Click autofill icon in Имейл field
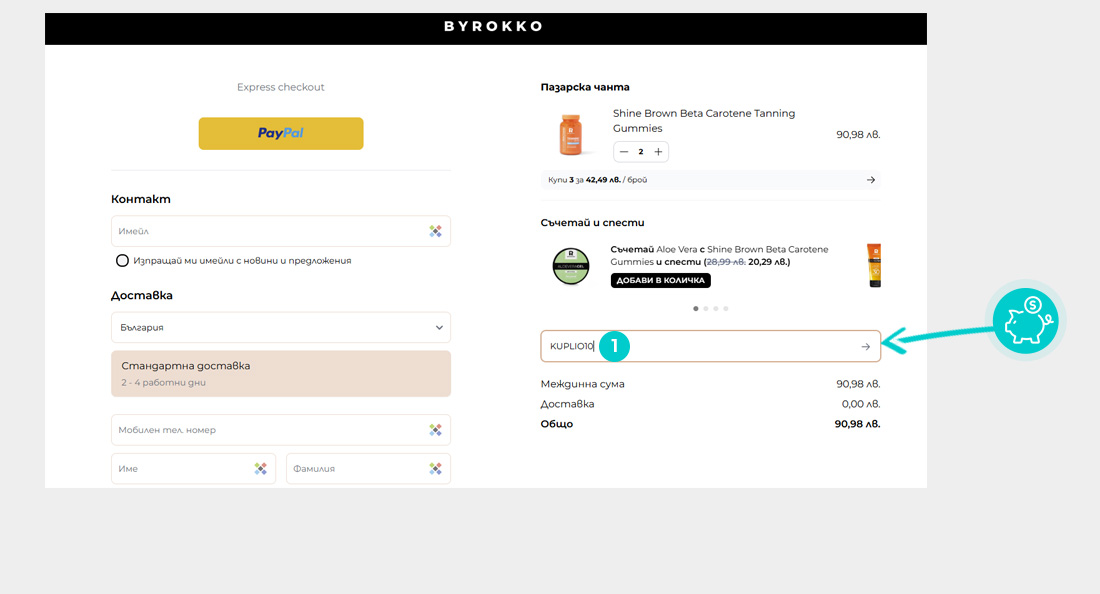Image resolution: width=1100 pixels, height=594 pixels. click(x=436, y=231)
